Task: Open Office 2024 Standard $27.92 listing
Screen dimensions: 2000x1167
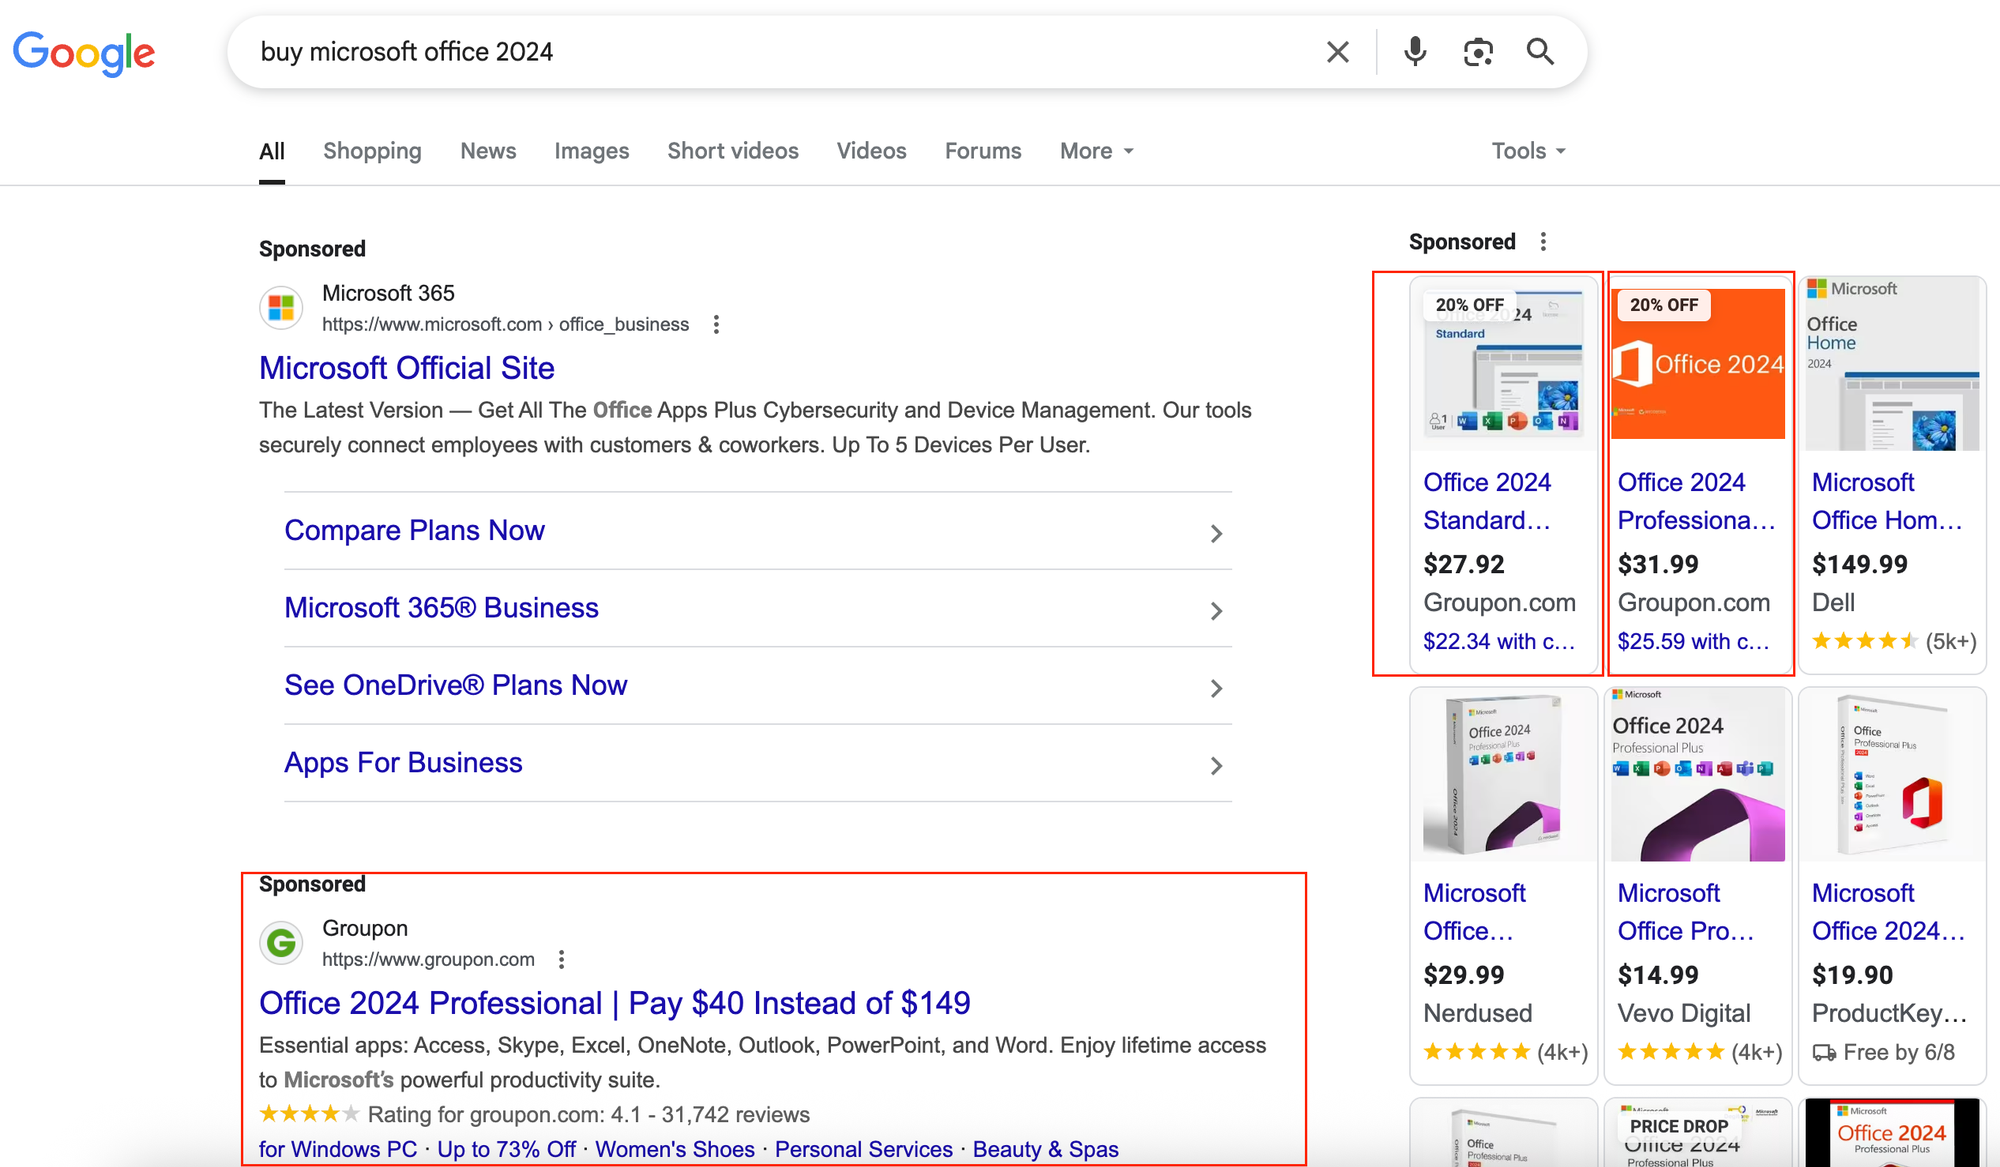Action: tap(1487, 501)
